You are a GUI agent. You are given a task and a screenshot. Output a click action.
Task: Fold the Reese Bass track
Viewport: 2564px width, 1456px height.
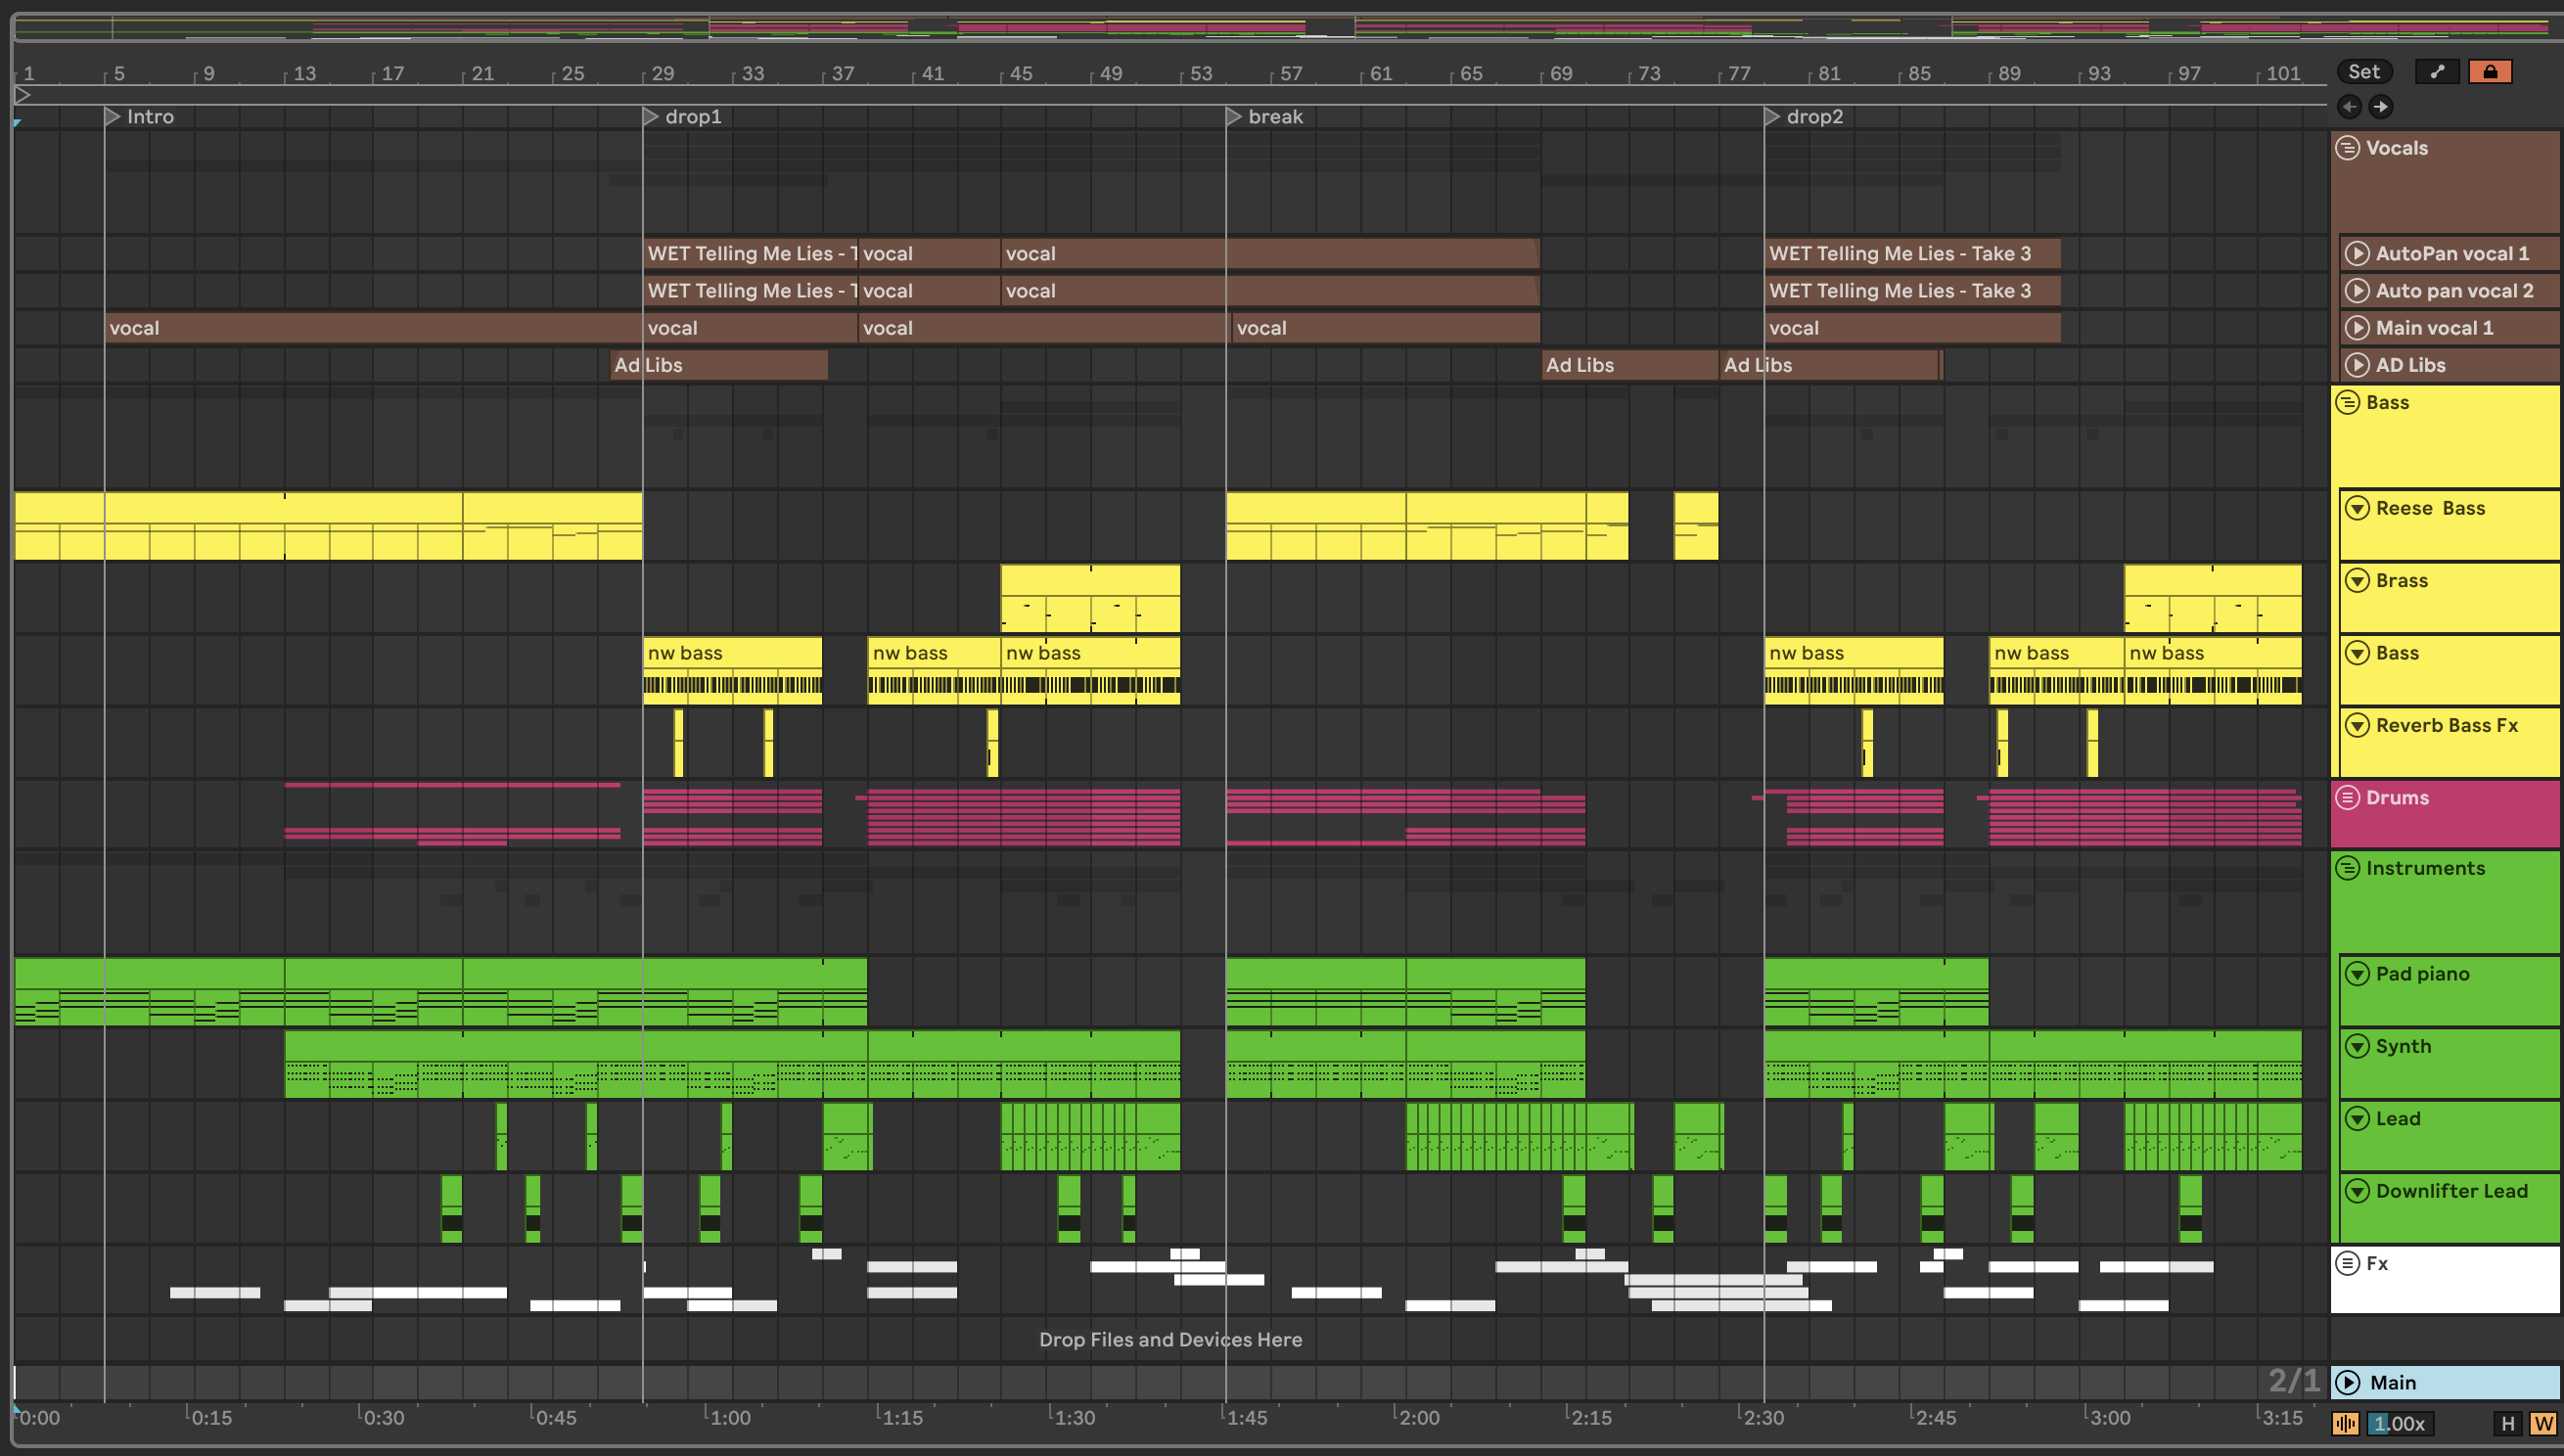tap(2358, 508)
